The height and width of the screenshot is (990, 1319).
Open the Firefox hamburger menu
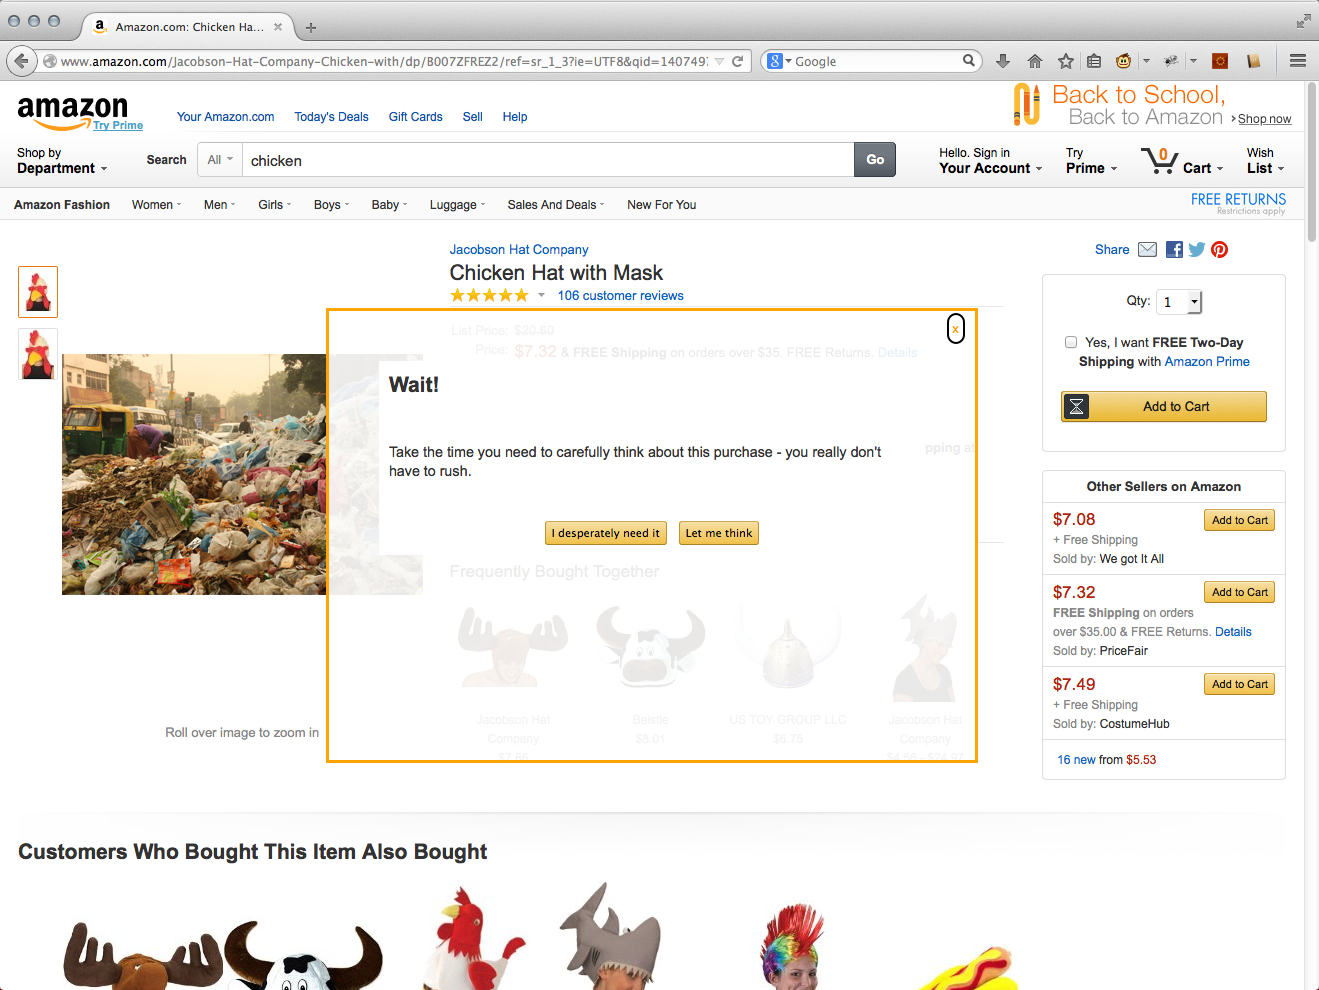pyautogui.click(x=1298, y=61)
